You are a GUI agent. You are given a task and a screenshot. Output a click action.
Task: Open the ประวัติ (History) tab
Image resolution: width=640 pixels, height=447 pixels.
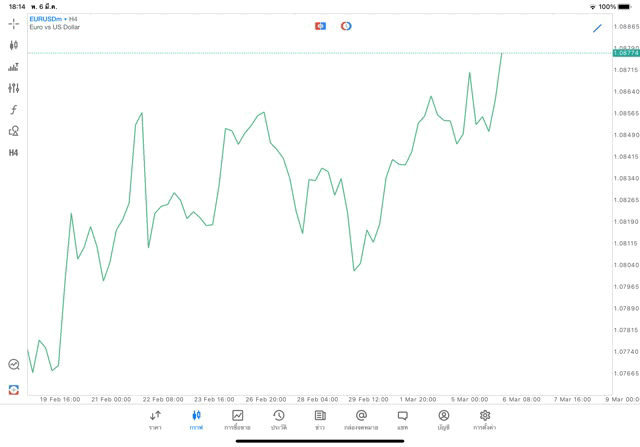(278, 420)
